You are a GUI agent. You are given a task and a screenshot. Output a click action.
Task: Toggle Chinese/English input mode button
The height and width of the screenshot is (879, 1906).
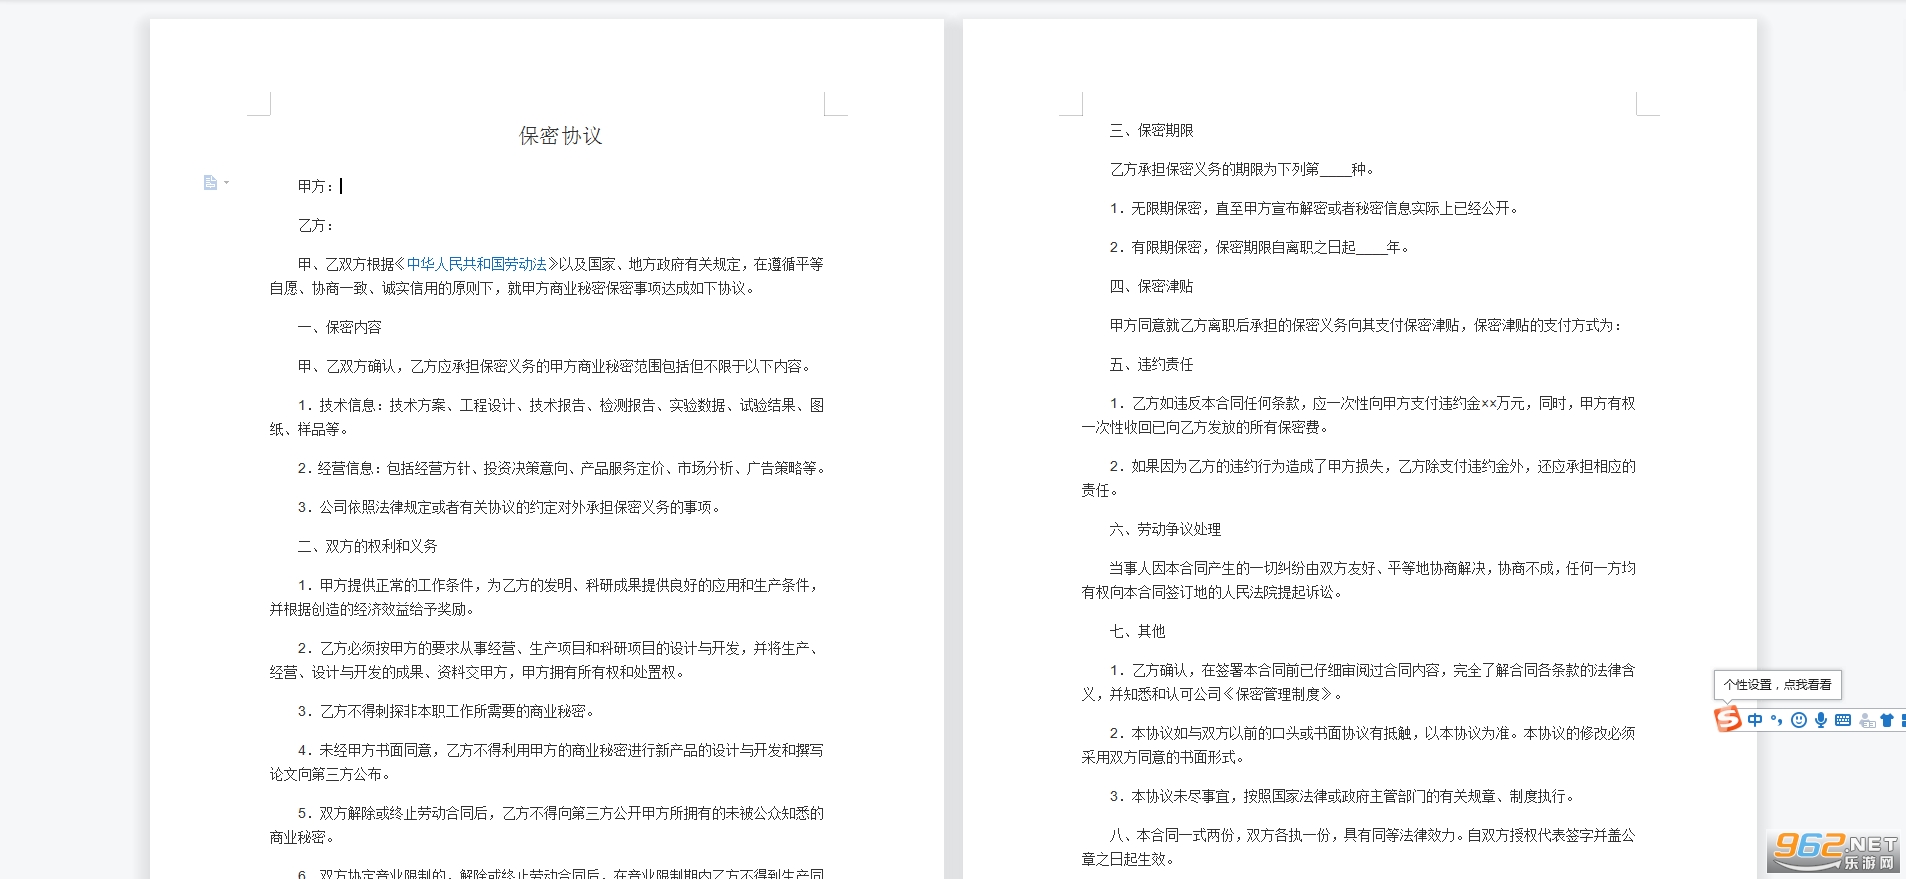click(x=1755, y=720)
